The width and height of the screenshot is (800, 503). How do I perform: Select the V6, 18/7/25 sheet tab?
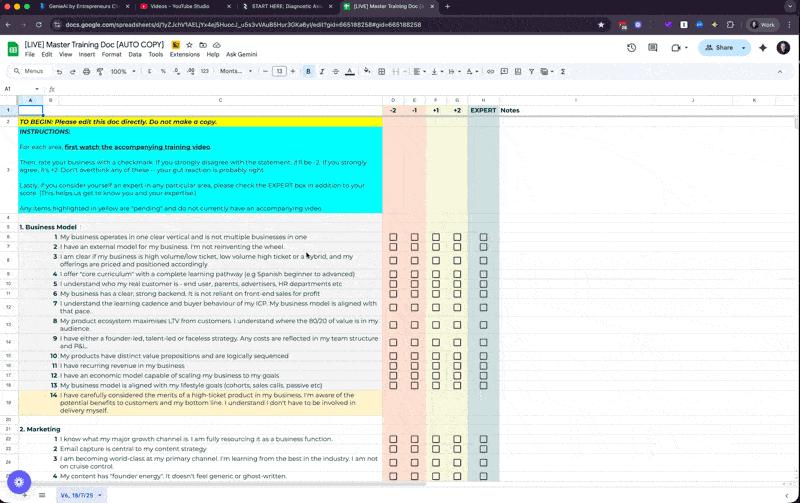pyautogui.click(x=81, y=495)
